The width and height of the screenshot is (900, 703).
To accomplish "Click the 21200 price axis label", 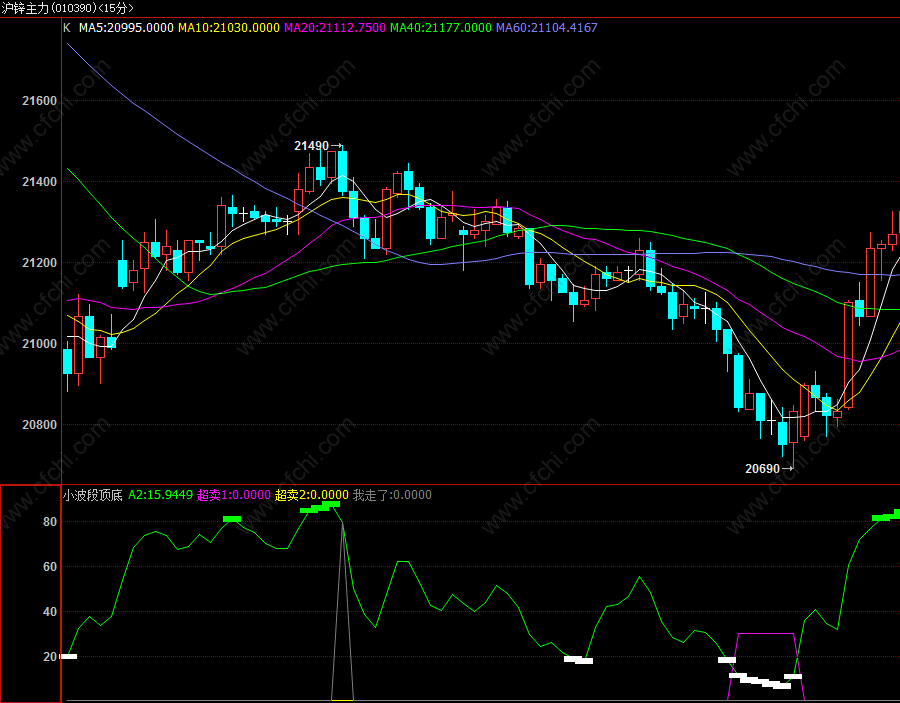I will pyautogui.click(x=40, y=263).
